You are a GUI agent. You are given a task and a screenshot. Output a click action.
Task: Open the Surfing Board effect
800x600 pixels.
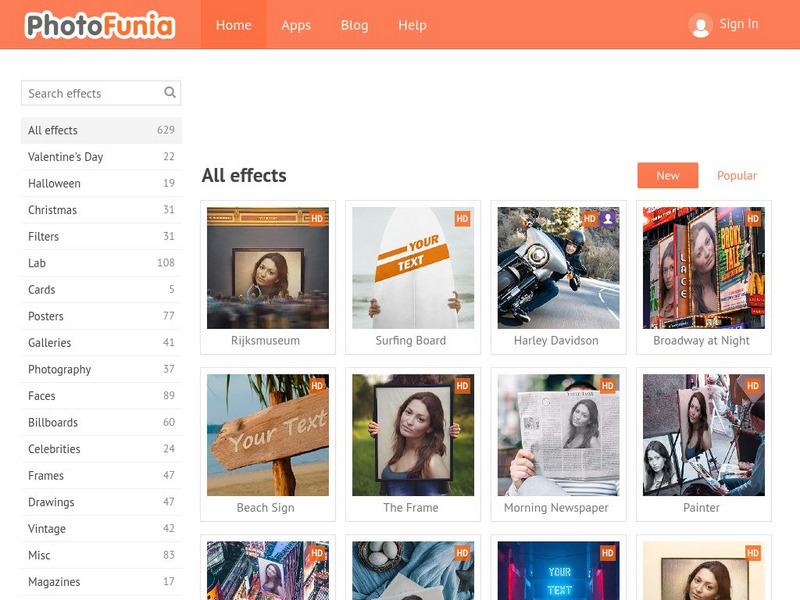coord(414,268)
